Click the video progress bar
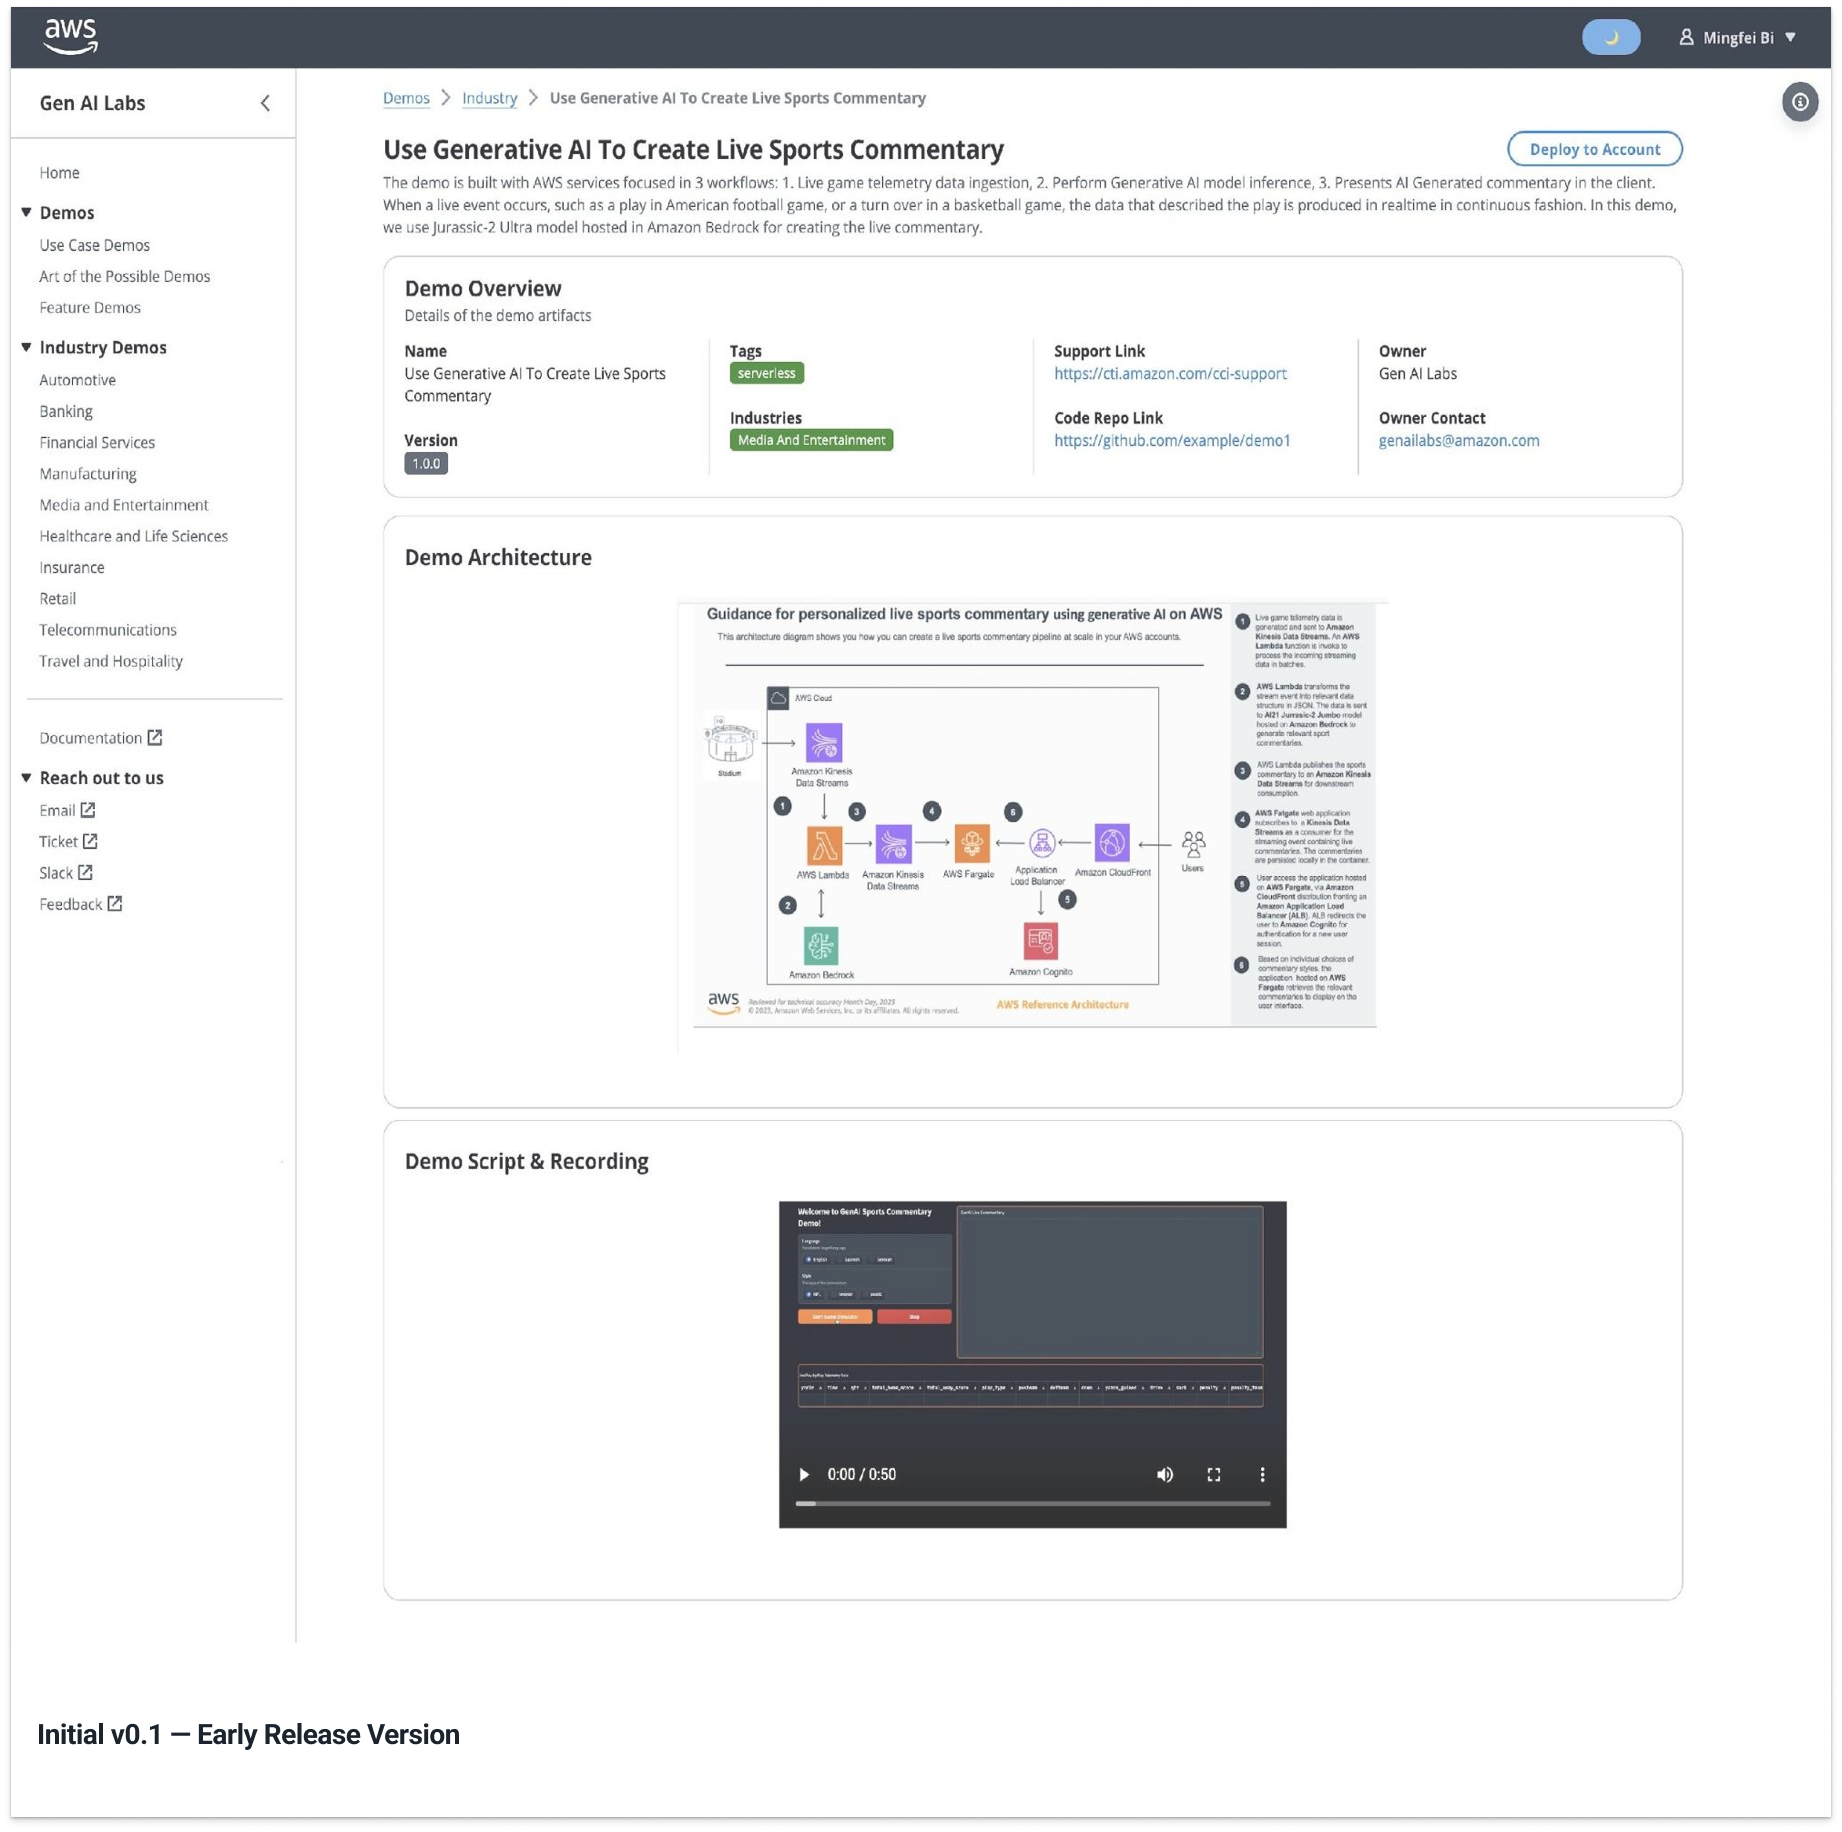The width and height of the screenshot is (1842, 1832). coord(1032,1503)
